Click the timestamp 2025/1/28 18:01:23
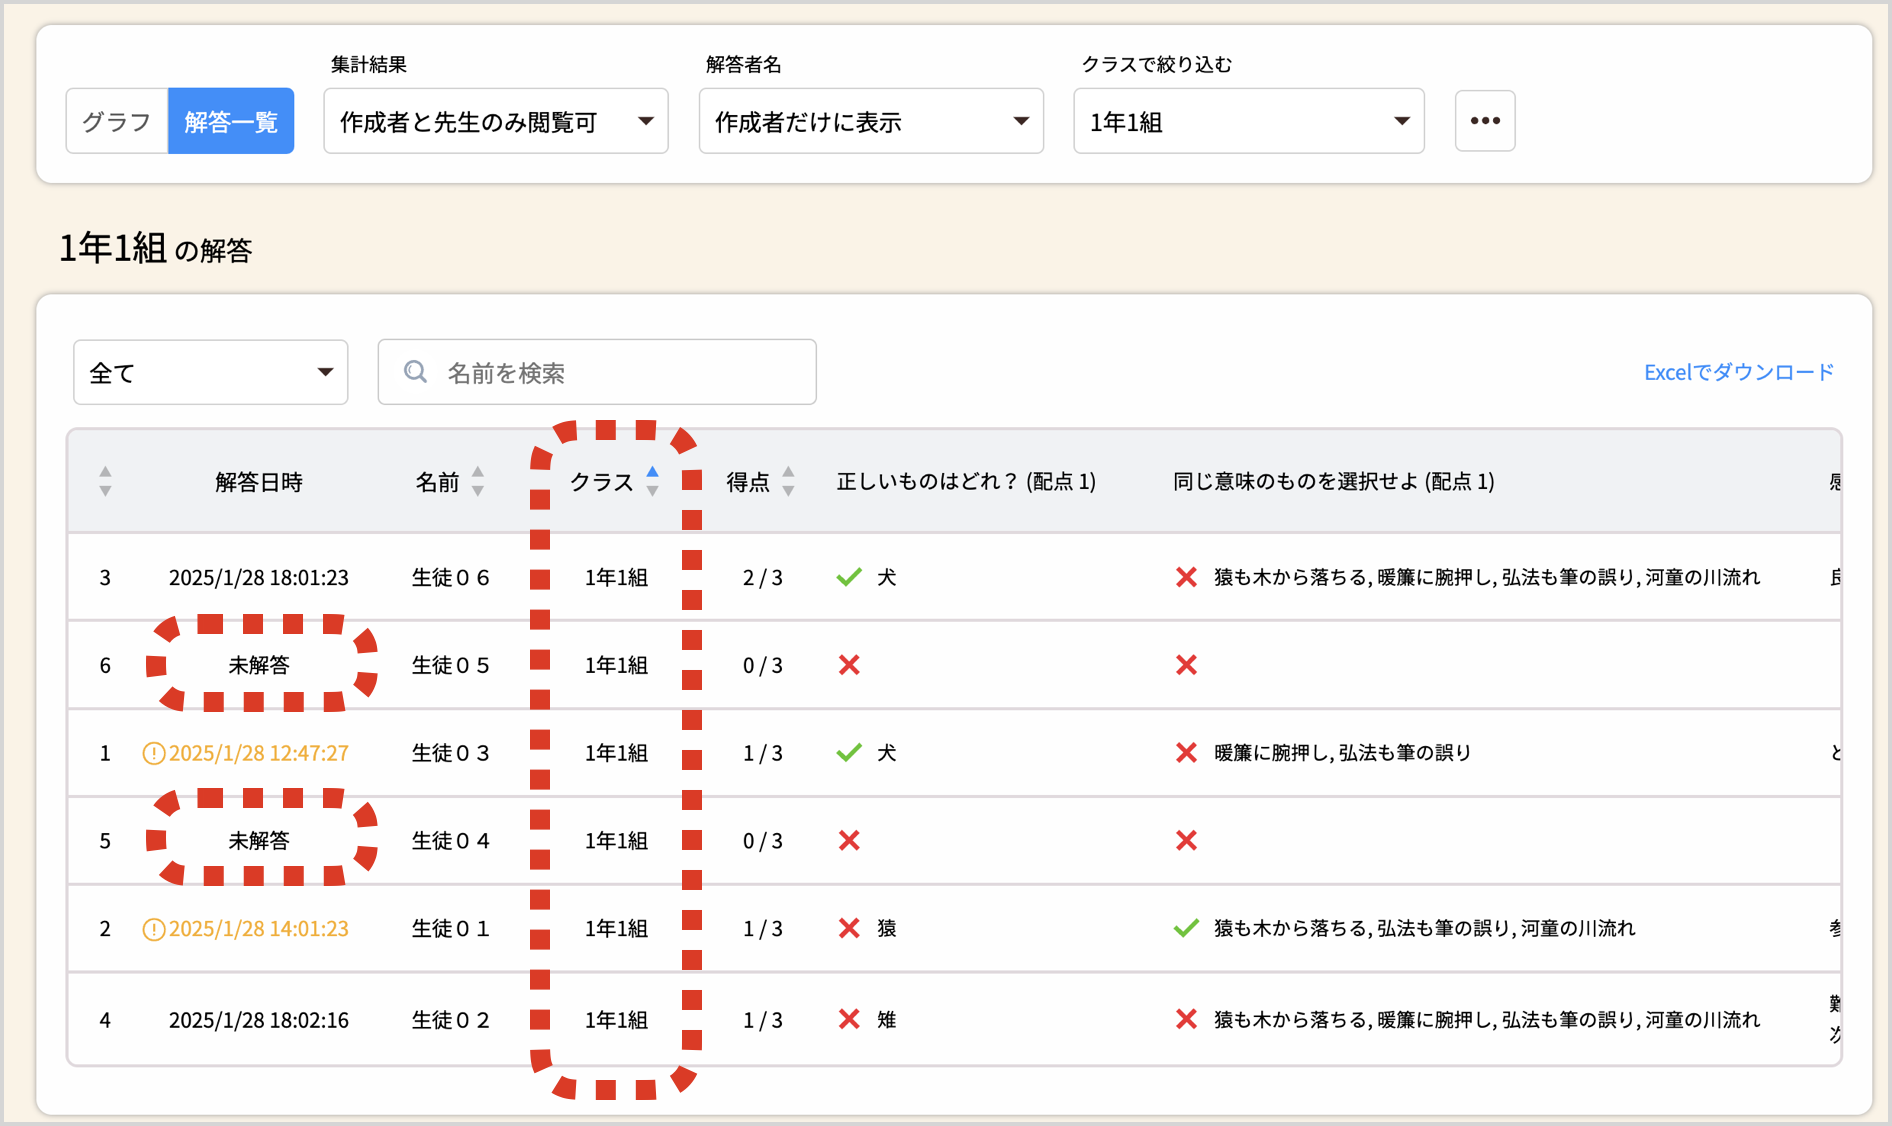Viewport: 1892px width, 1126px height. (x=259, y=578)
